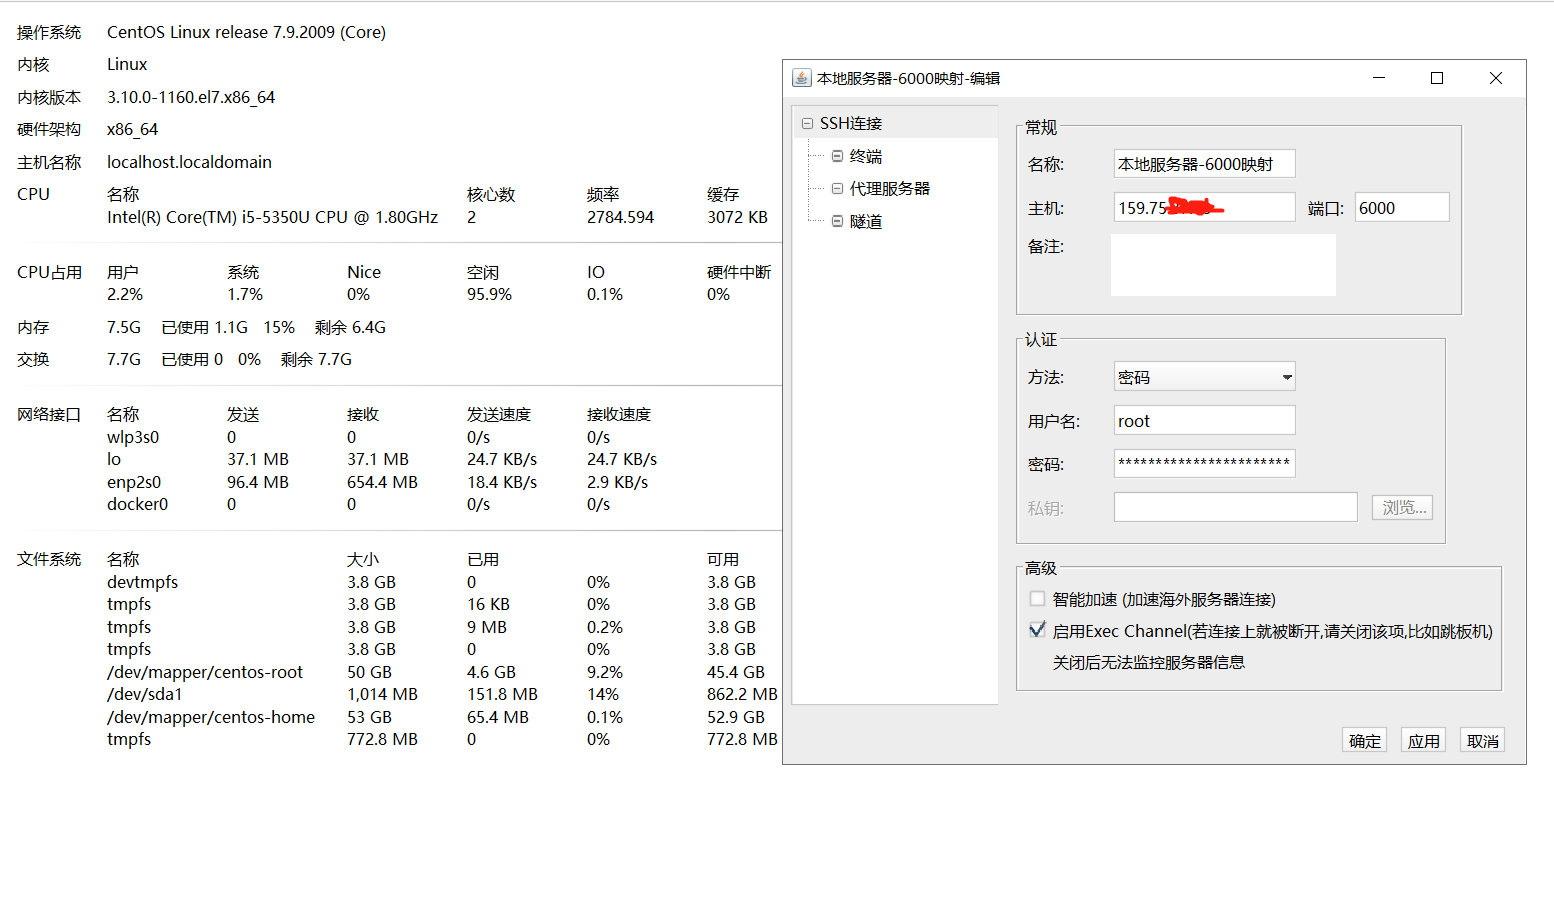Click the CPU name 'Intel(R) Core(TM) i5-5350U CPU @ 1.80GHz'

pyautogui.click(x=272, y=217)
